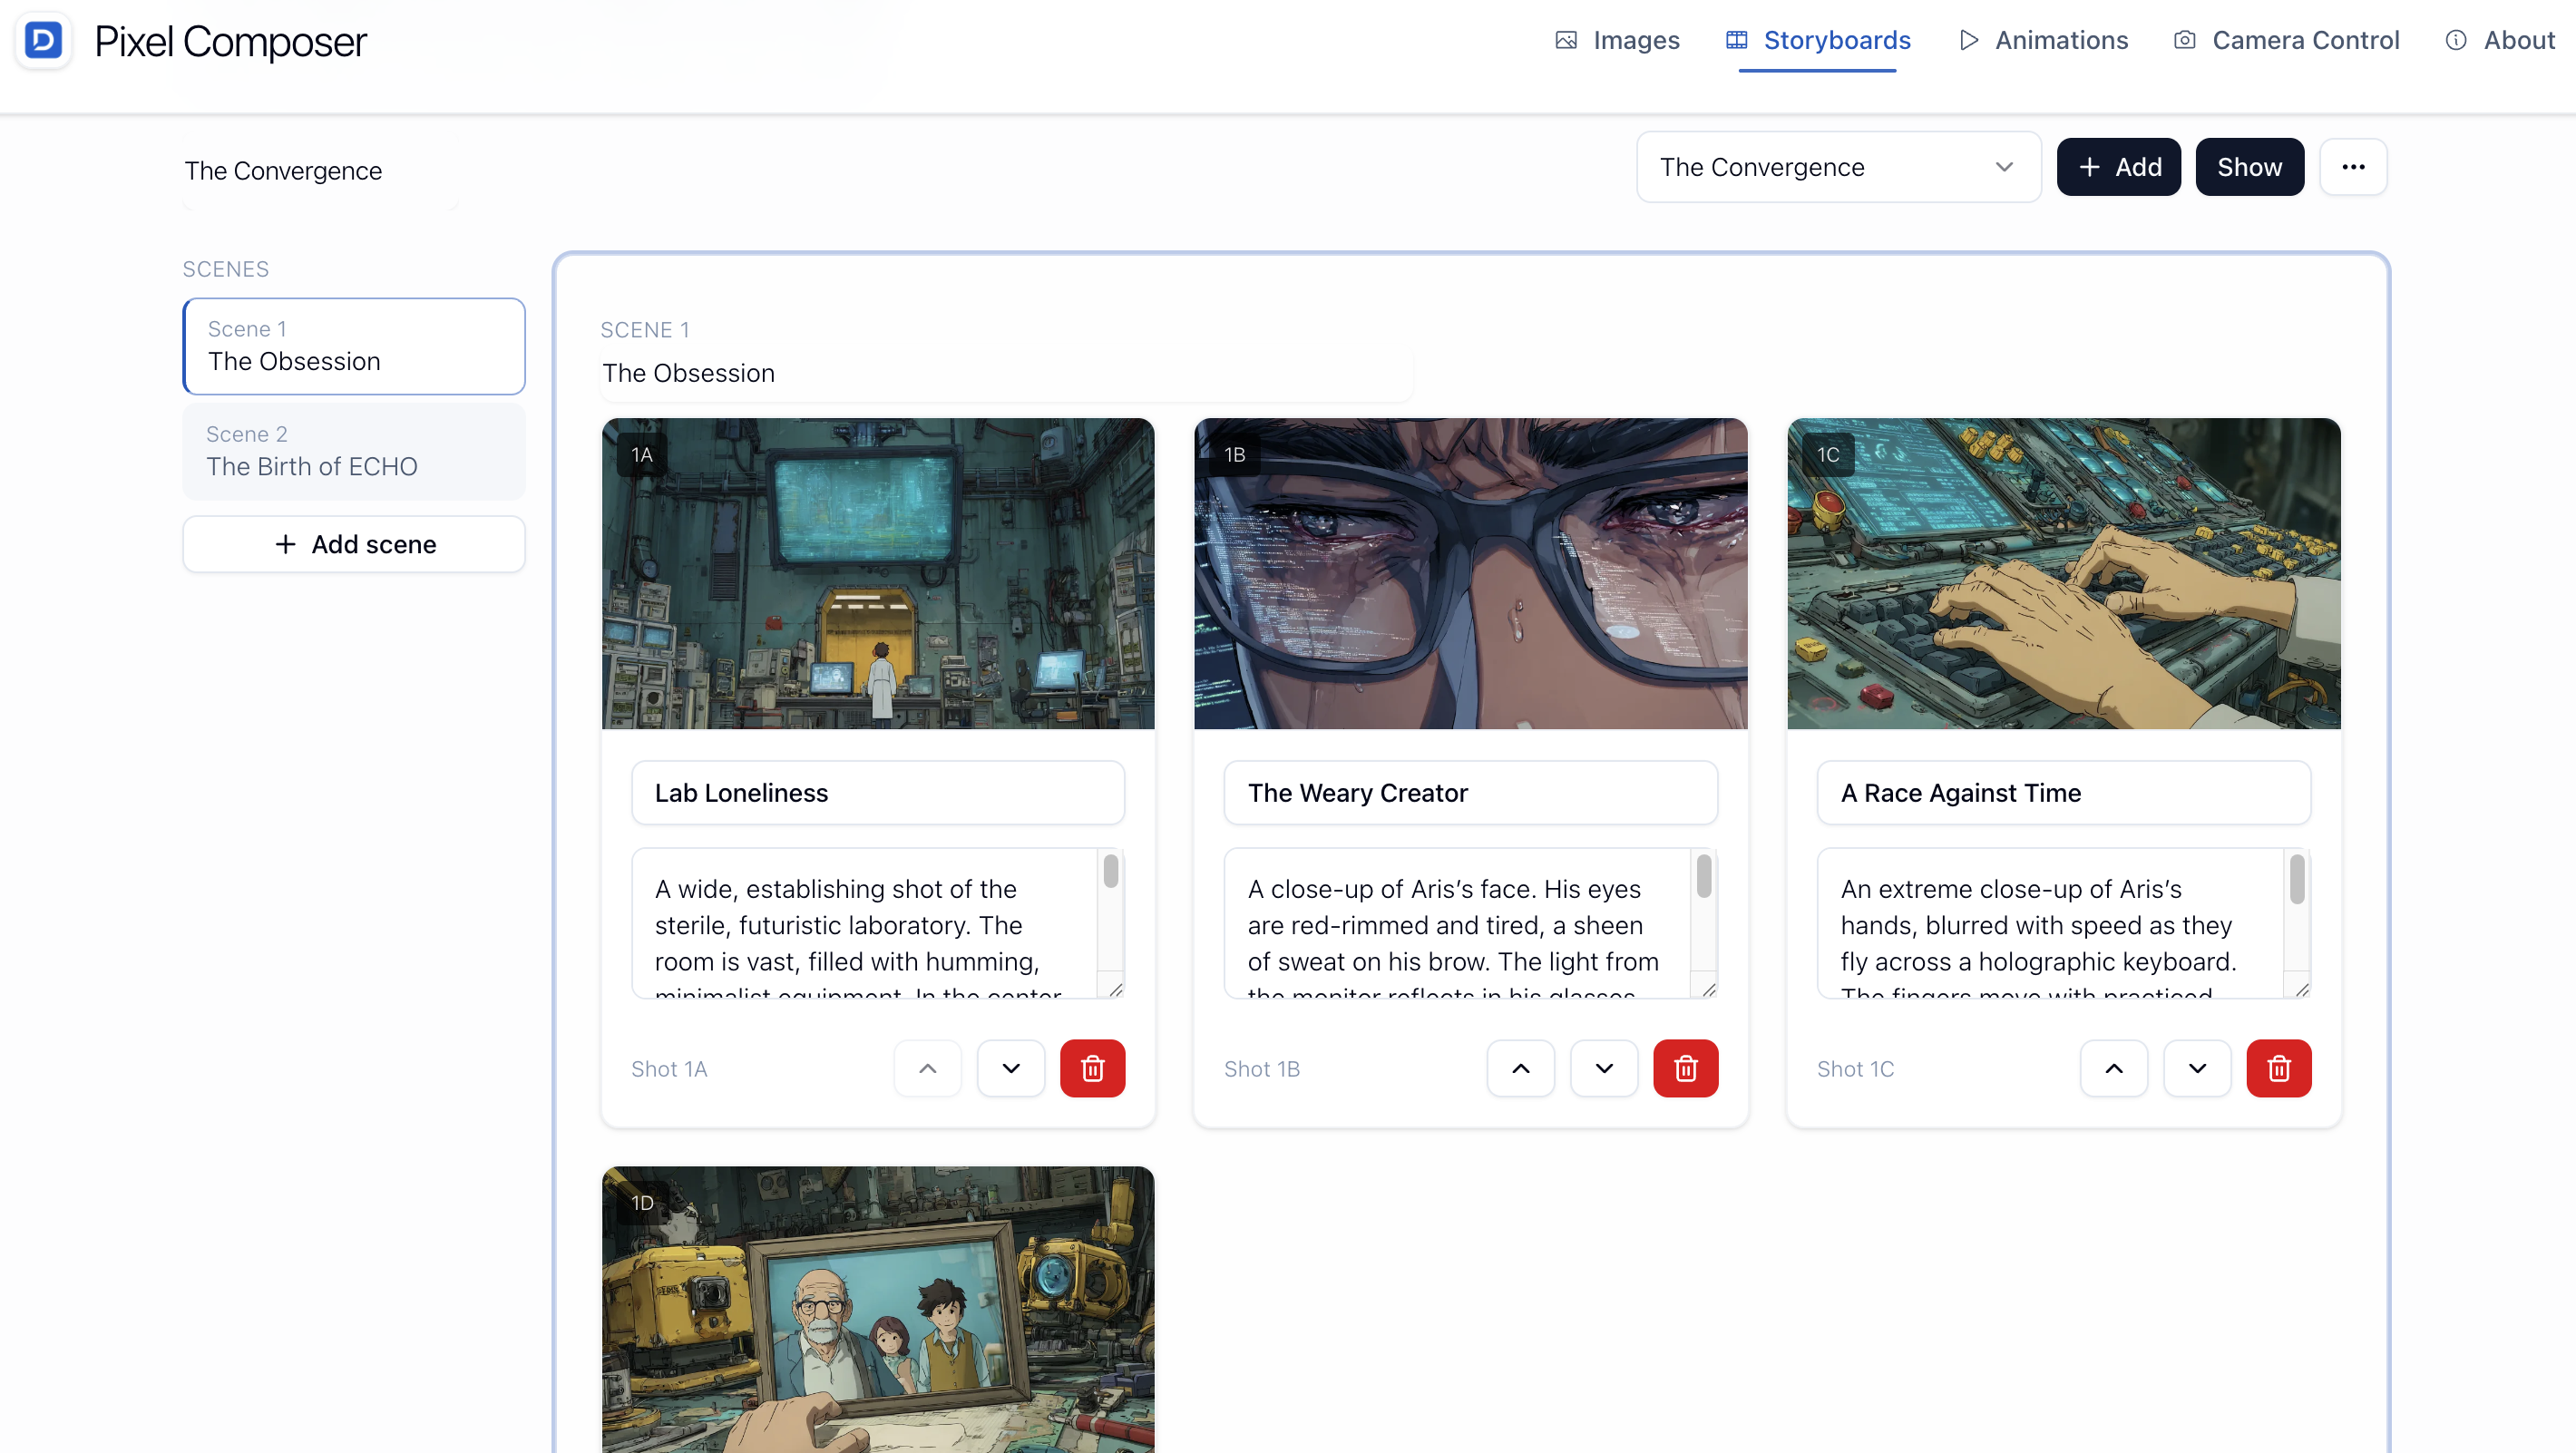This screenshot has width=2576, height=1453.
Task: Expand The Convergence storyboard dropdown
Action: [x=1838, y=167]
